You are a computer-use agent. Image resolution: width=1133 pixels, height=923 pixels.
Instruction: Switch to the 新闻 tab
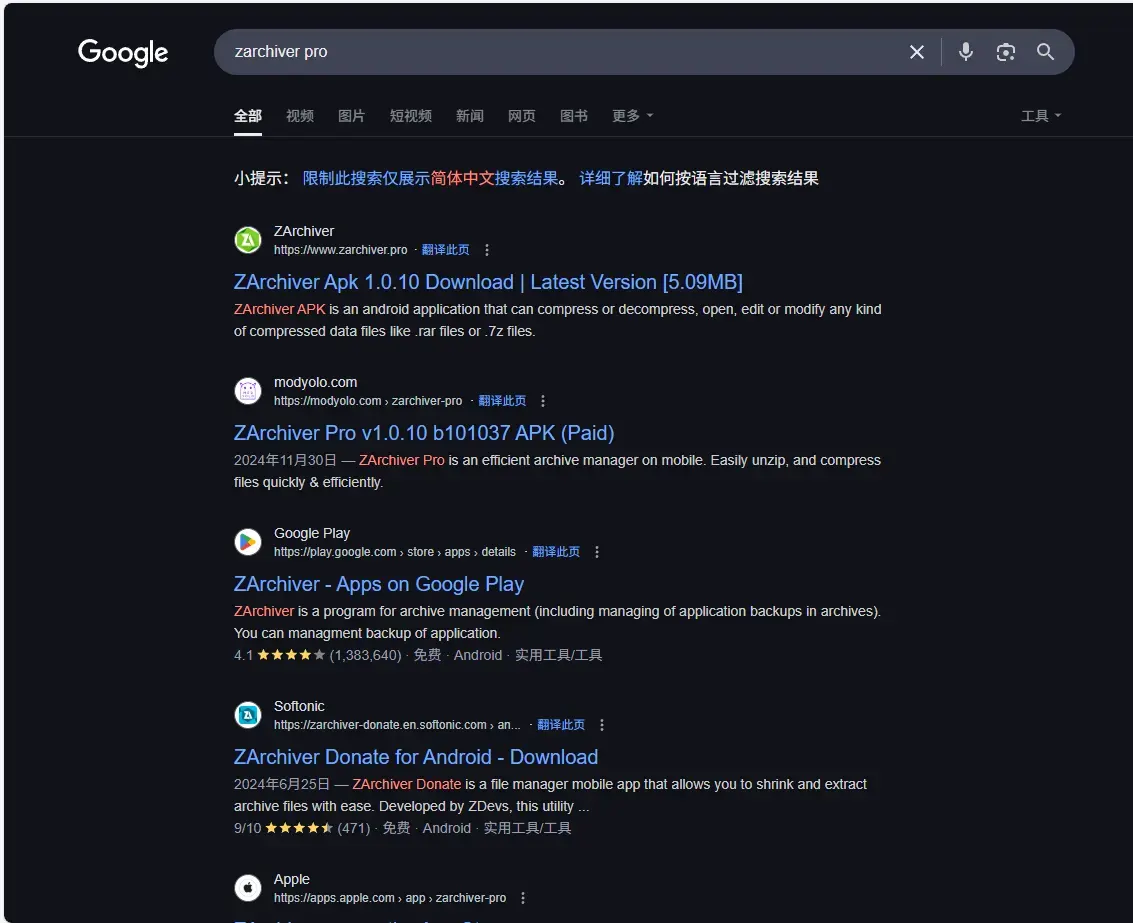click(x=470, y=116)
